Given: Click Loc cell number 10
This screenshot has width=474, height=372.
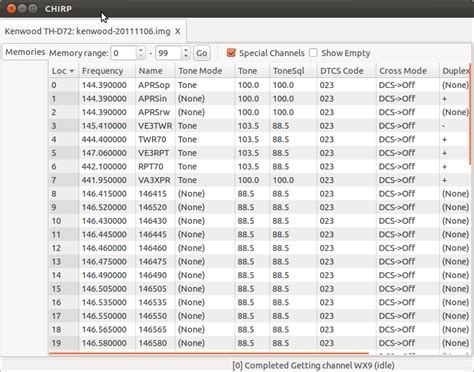Looking at the screenshot, I should point(63,221).
